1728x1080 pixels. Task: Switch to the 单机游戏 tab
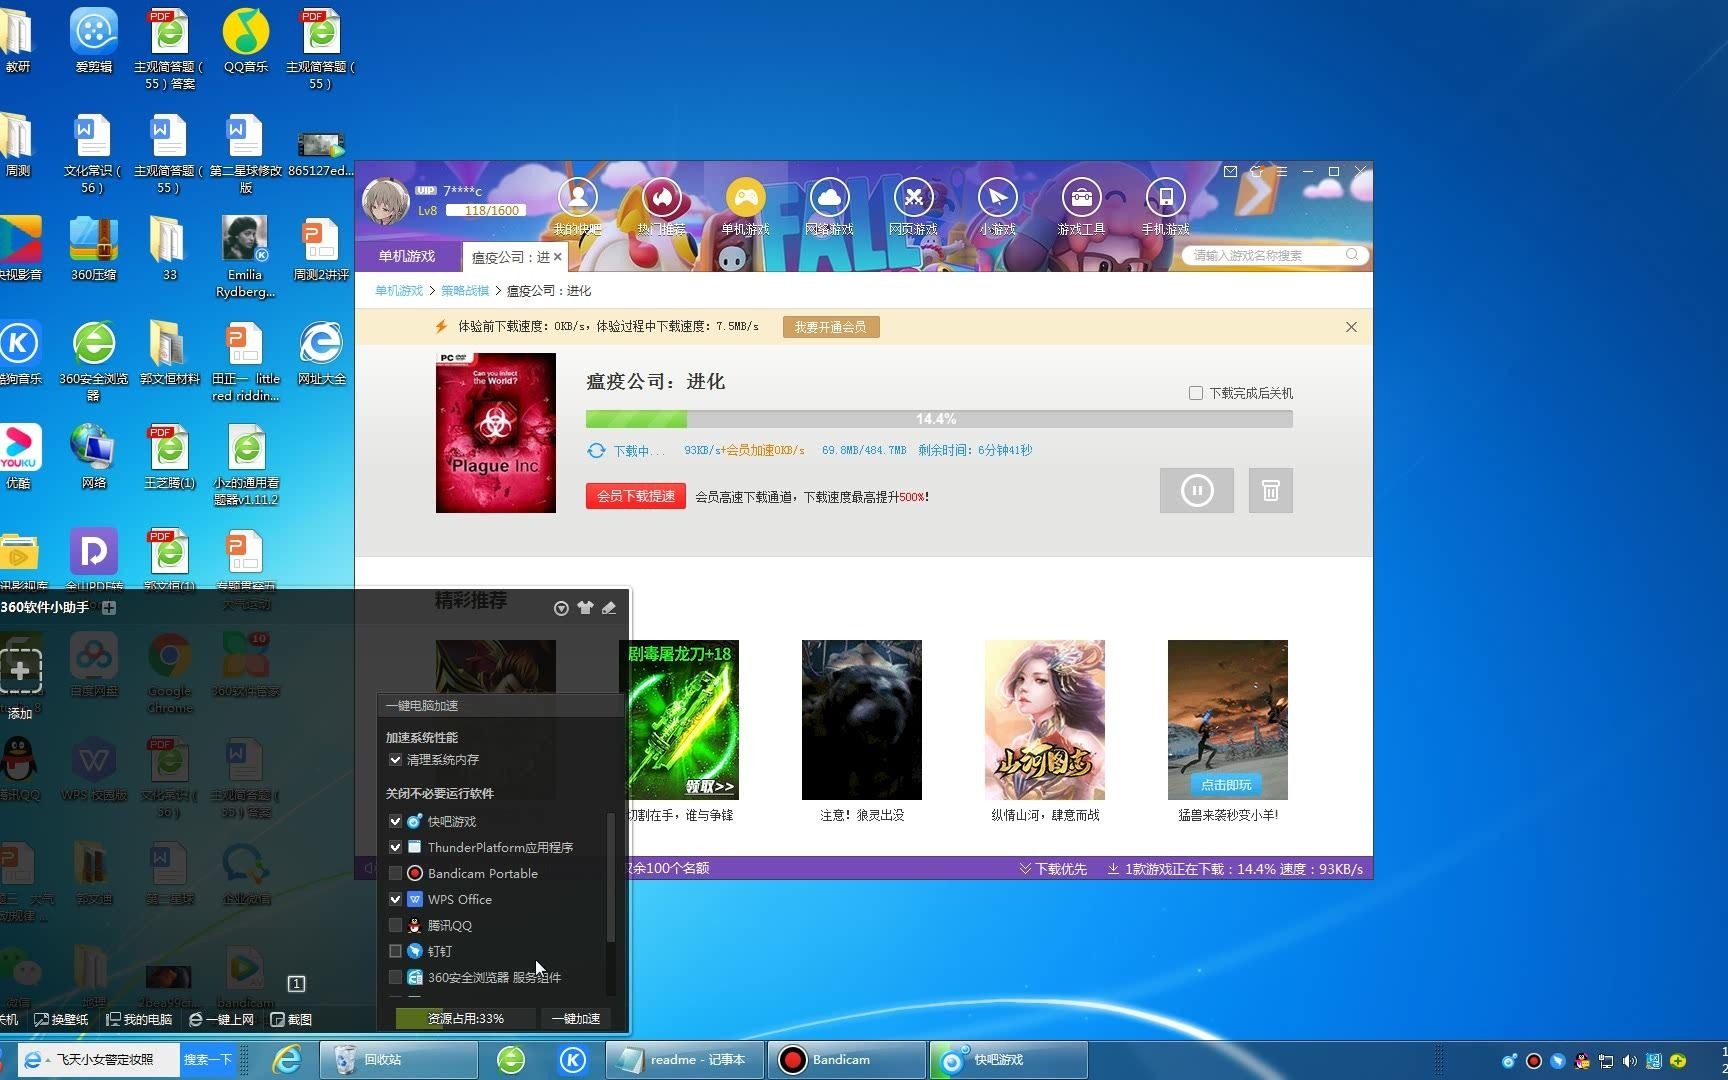pyautogui.click(x=407, y=256)
